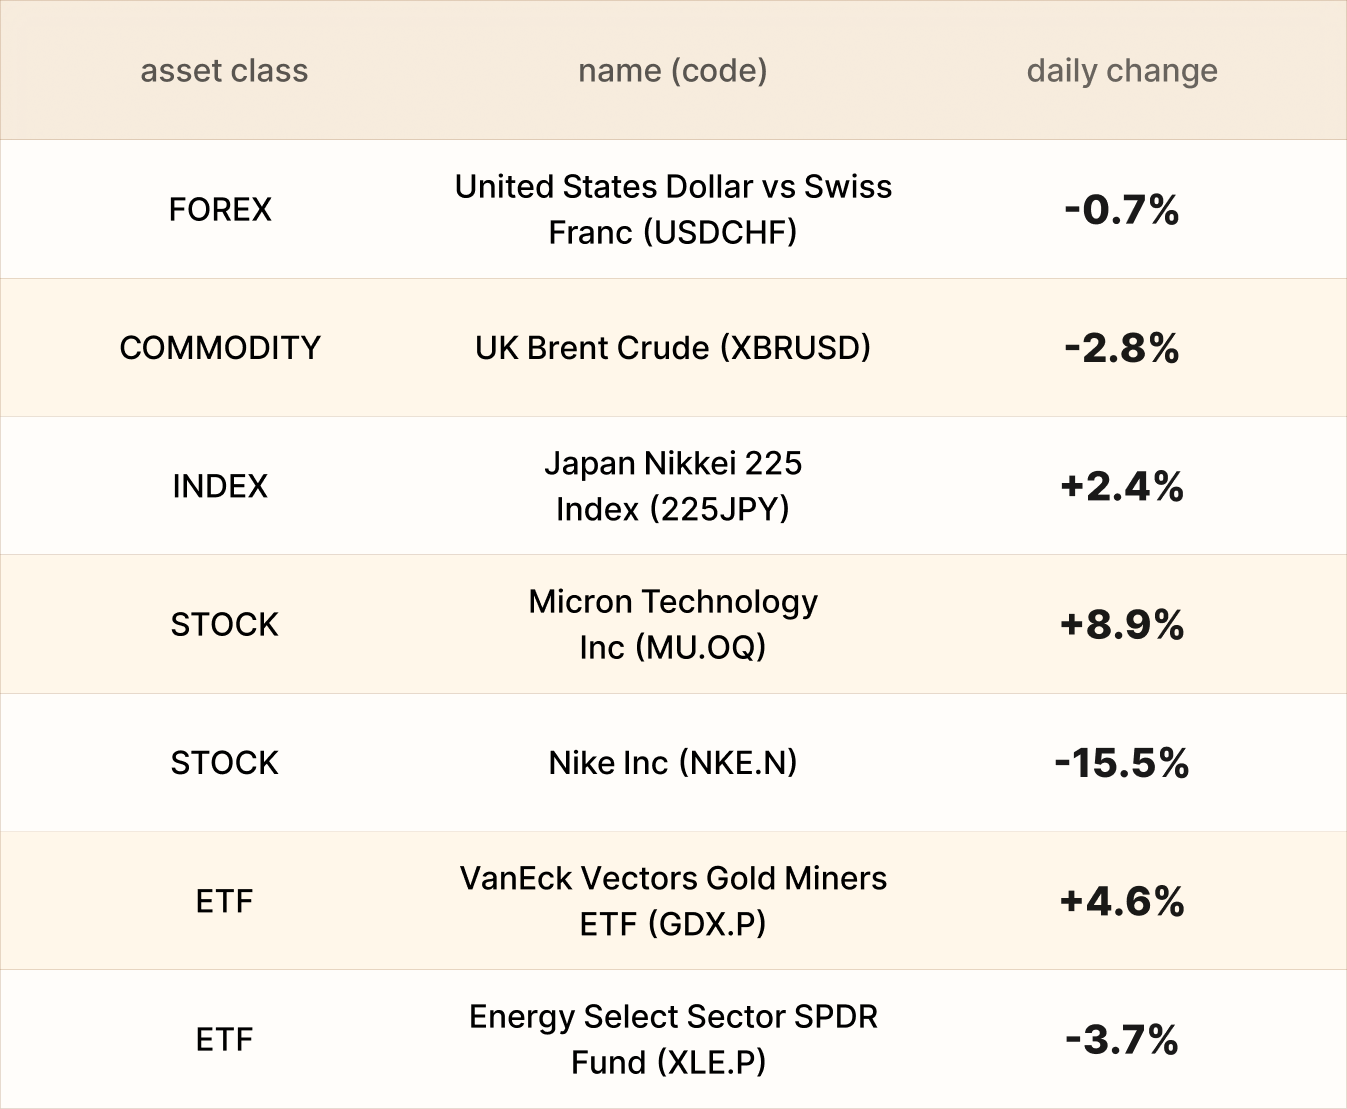The width and height of the screenshot is (1347, 1109).
Task: Select the 'name (code)' column header
Action: tap(672, 71)
